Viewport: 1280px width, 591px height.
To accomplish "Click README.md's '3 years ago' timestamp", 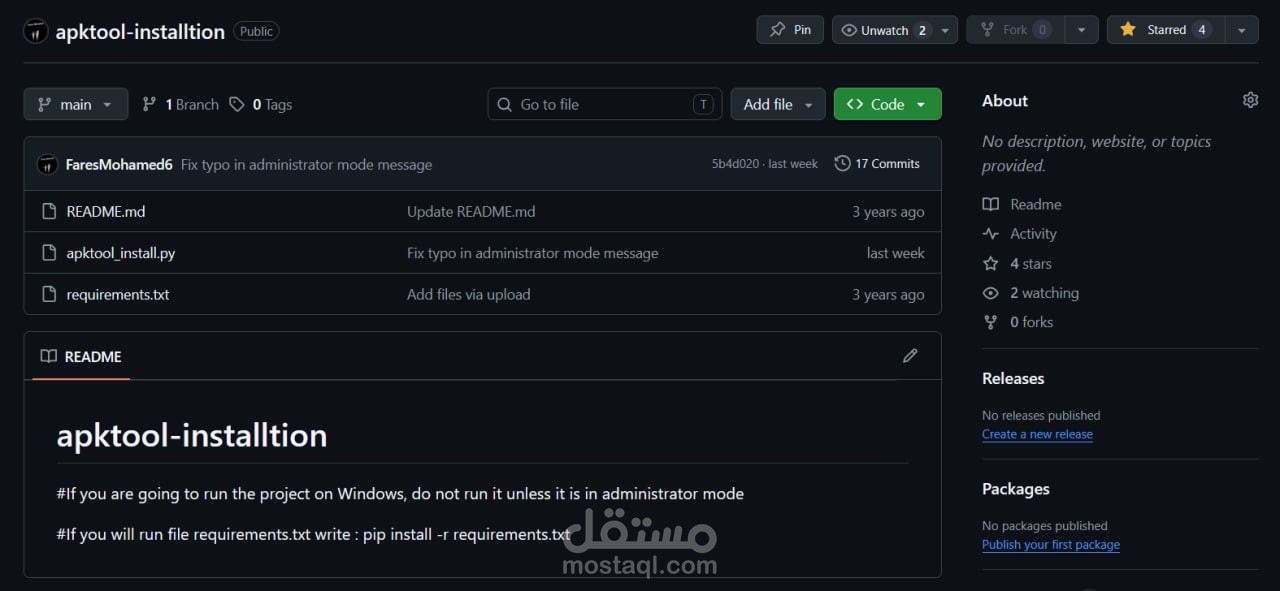I will pyautogui.click(x=888, y=212).
